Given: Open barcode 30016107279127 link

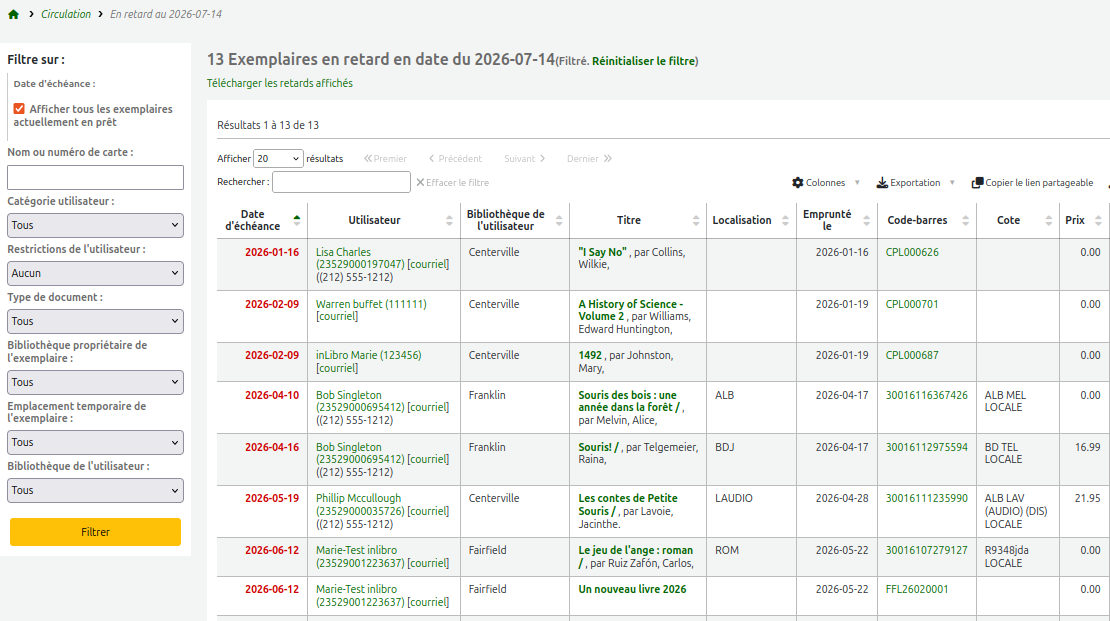Looking at the screenshot, I should click(x=927, y=550).
